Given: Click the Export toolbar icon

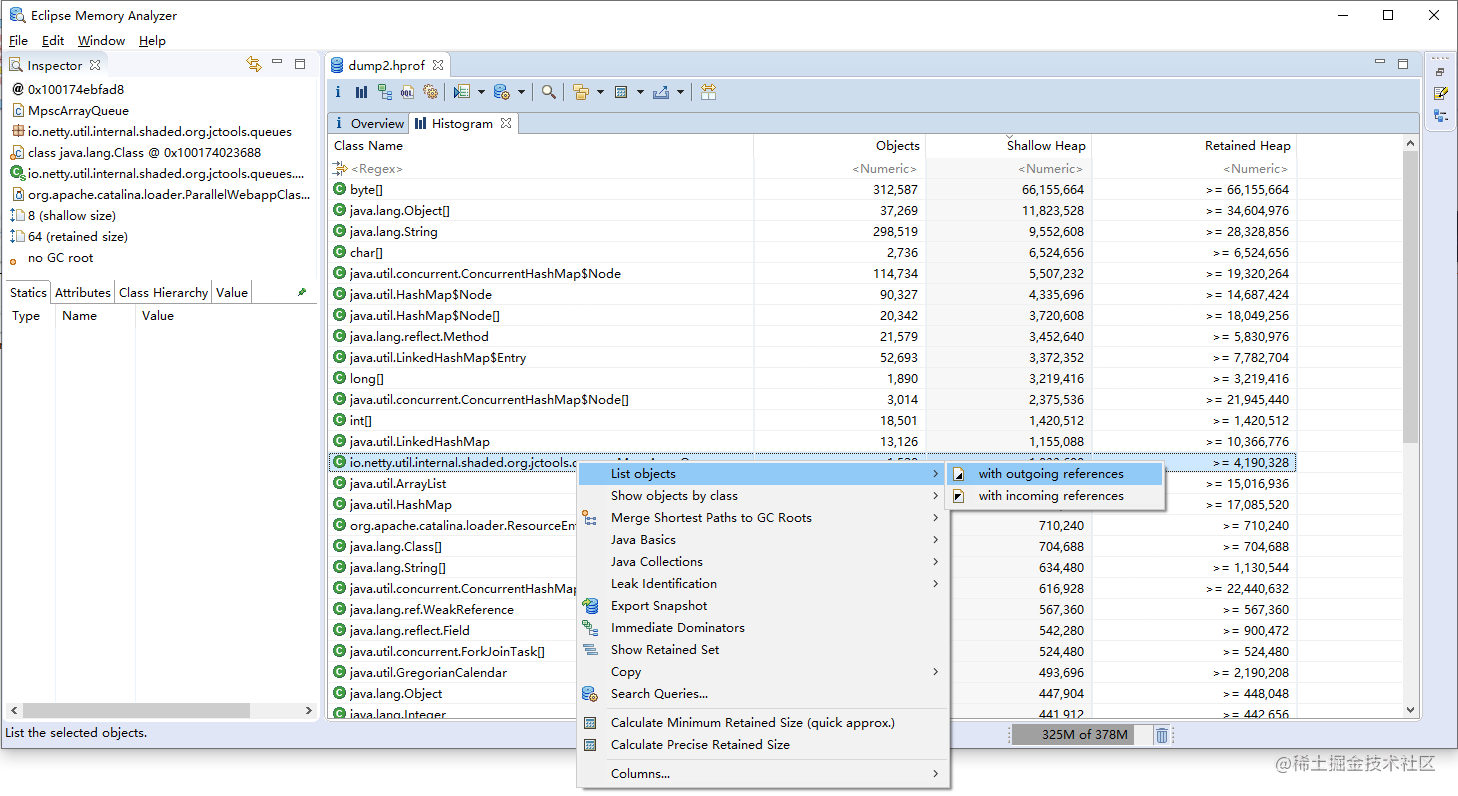Looking at the screenshot, I should click(661, 92).
